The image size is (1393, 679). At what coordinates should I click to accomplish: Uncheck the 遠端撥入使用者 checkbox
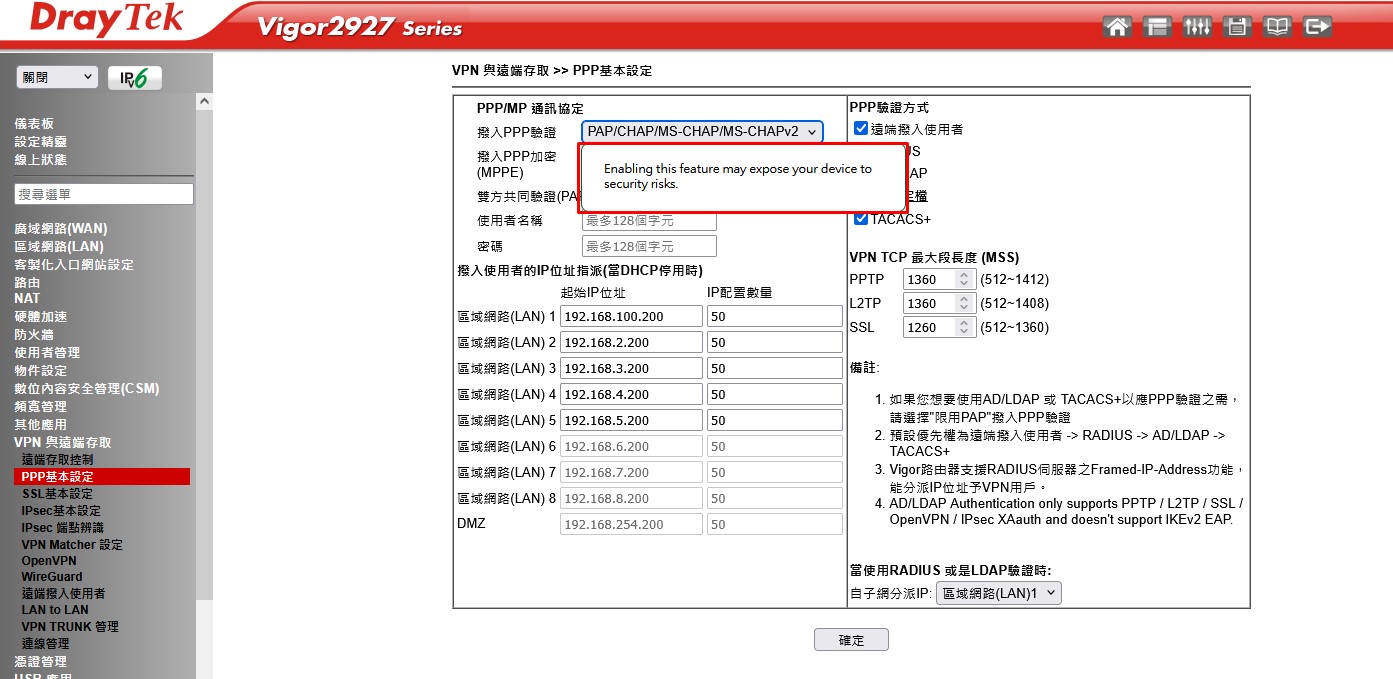pyautogui.click(x=861, y=129)
